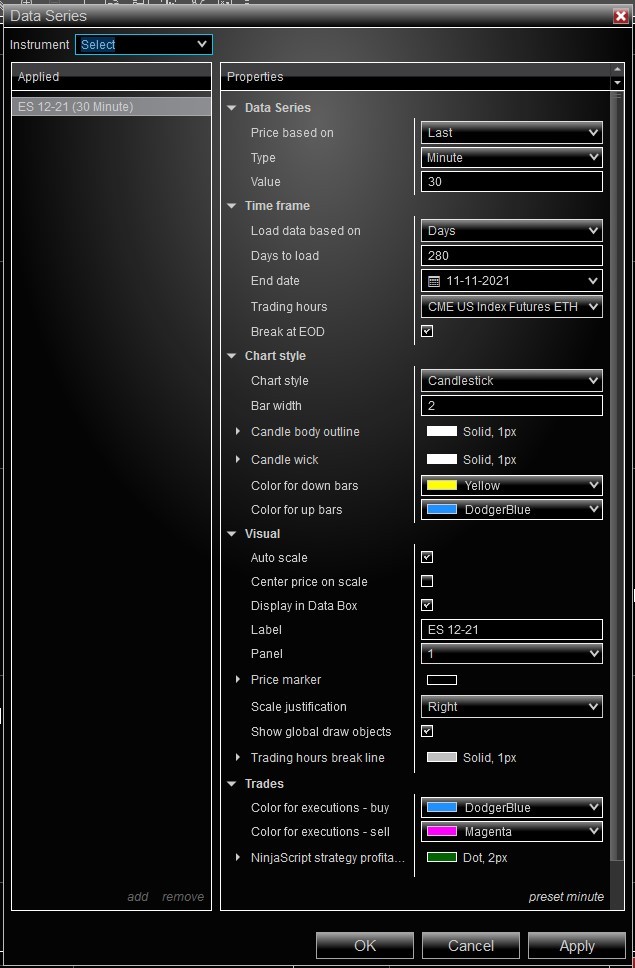
Task: Click the properties scrollbar up arrow
Action: (617, 69)
